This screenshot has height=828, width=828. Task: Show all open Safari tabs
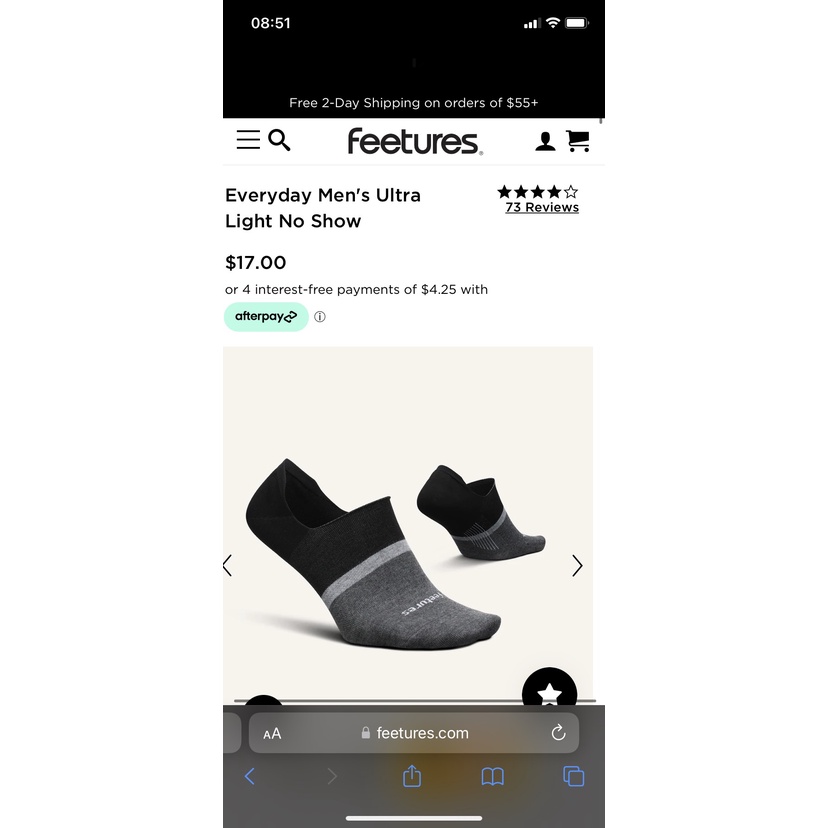573,776
